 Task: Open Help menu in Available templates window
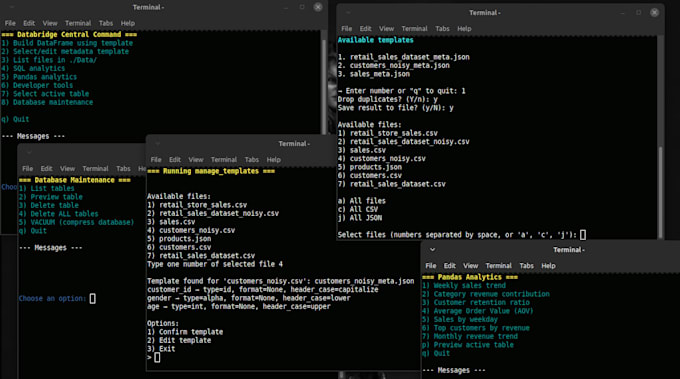(x=464, y=29)
